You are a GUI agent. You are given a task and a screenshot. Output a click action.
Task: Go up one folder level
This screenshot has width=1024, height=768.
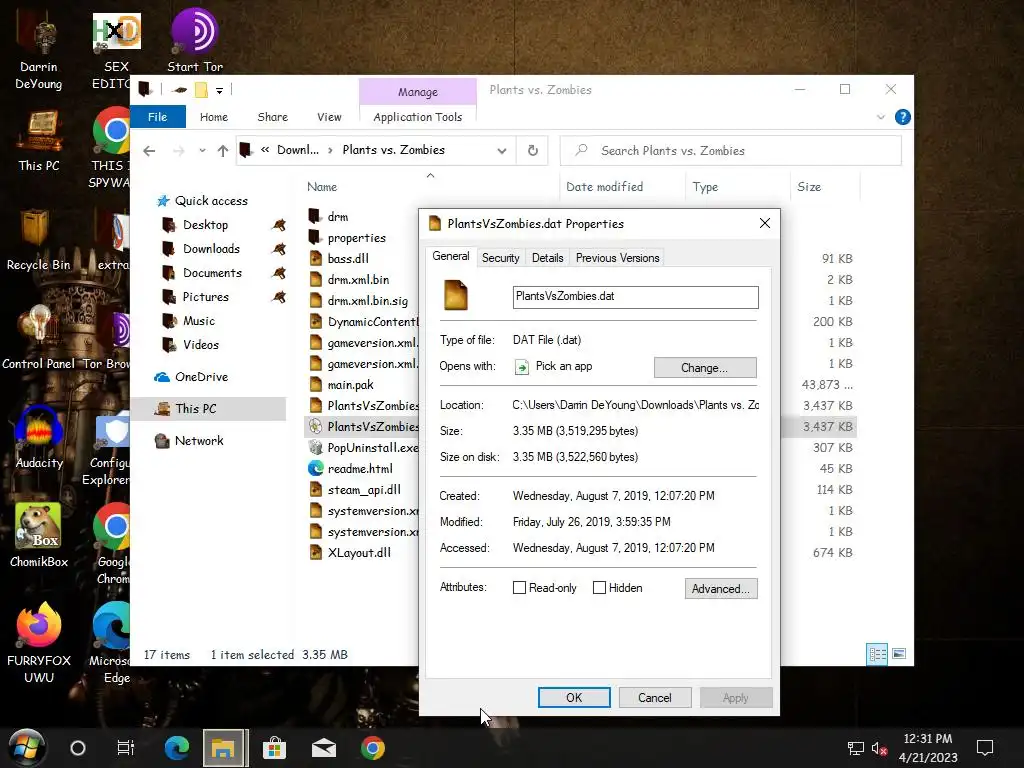coord(223,151)
